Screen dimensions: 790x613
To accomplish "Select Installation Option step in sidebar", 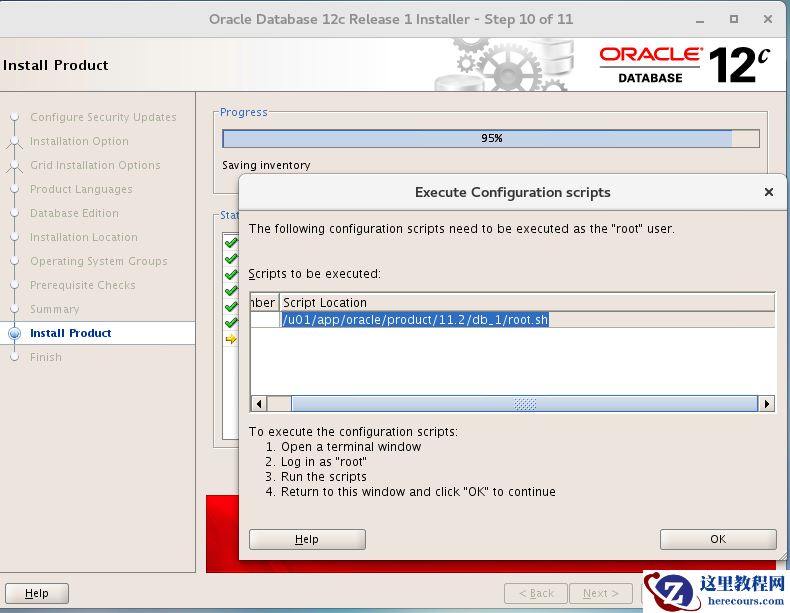I will coord(79,141).
